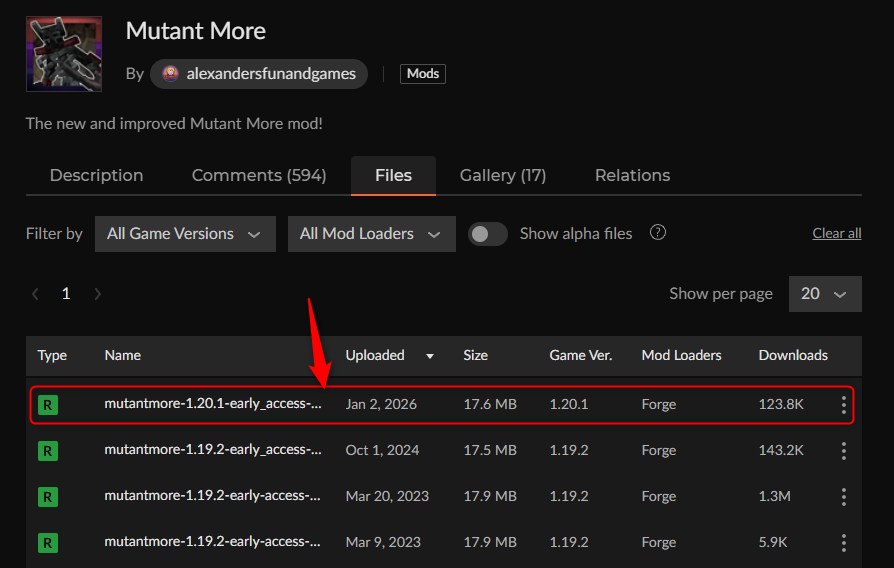Image resolution: width=894 pixels, height=568 pixels.
Task: Go to the previous page arrow
Action: tap(36, 294)
